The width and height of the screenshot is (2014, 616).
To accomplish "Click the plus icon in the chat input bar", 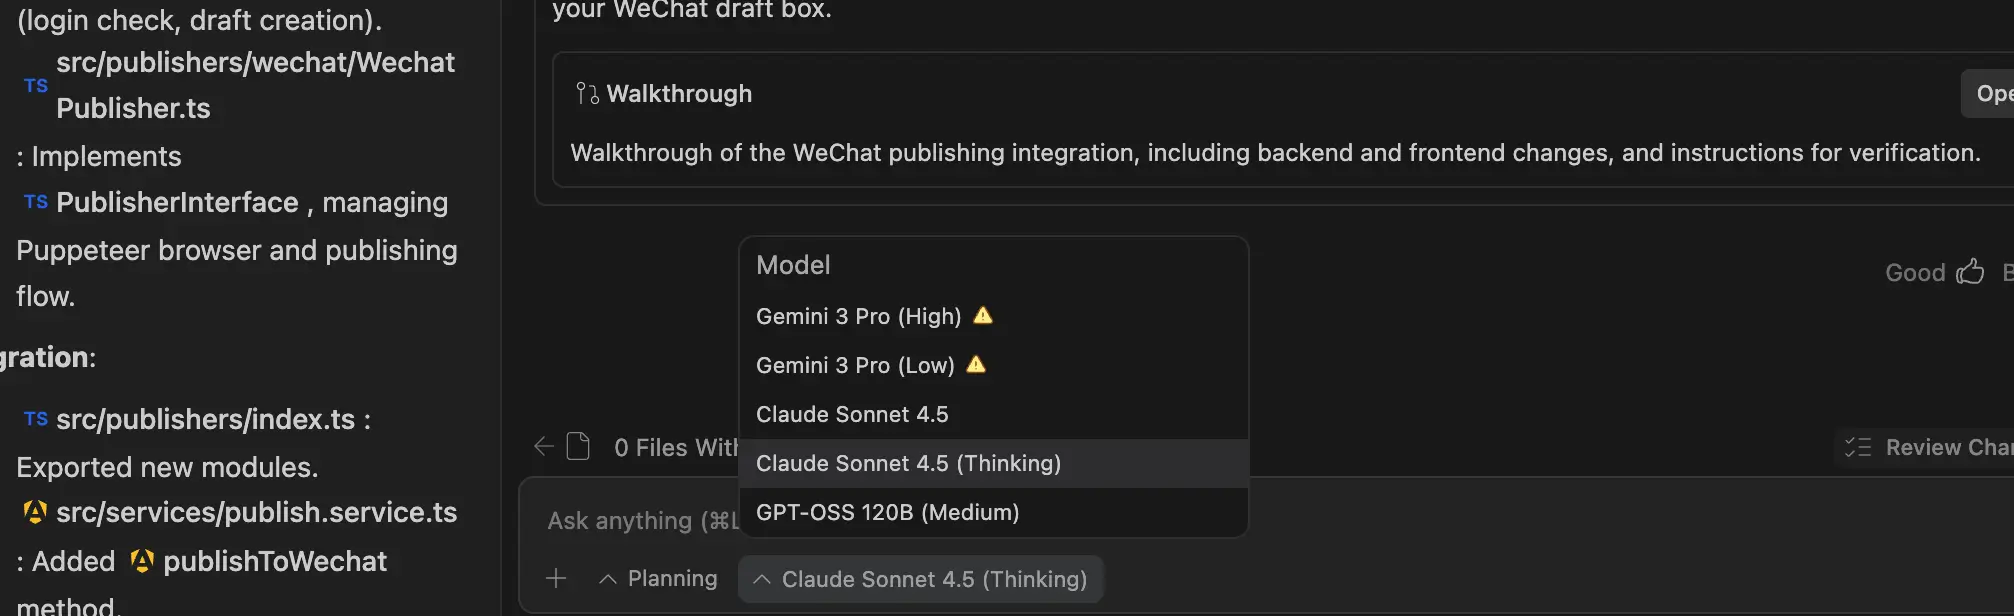I will coord(556,578).
